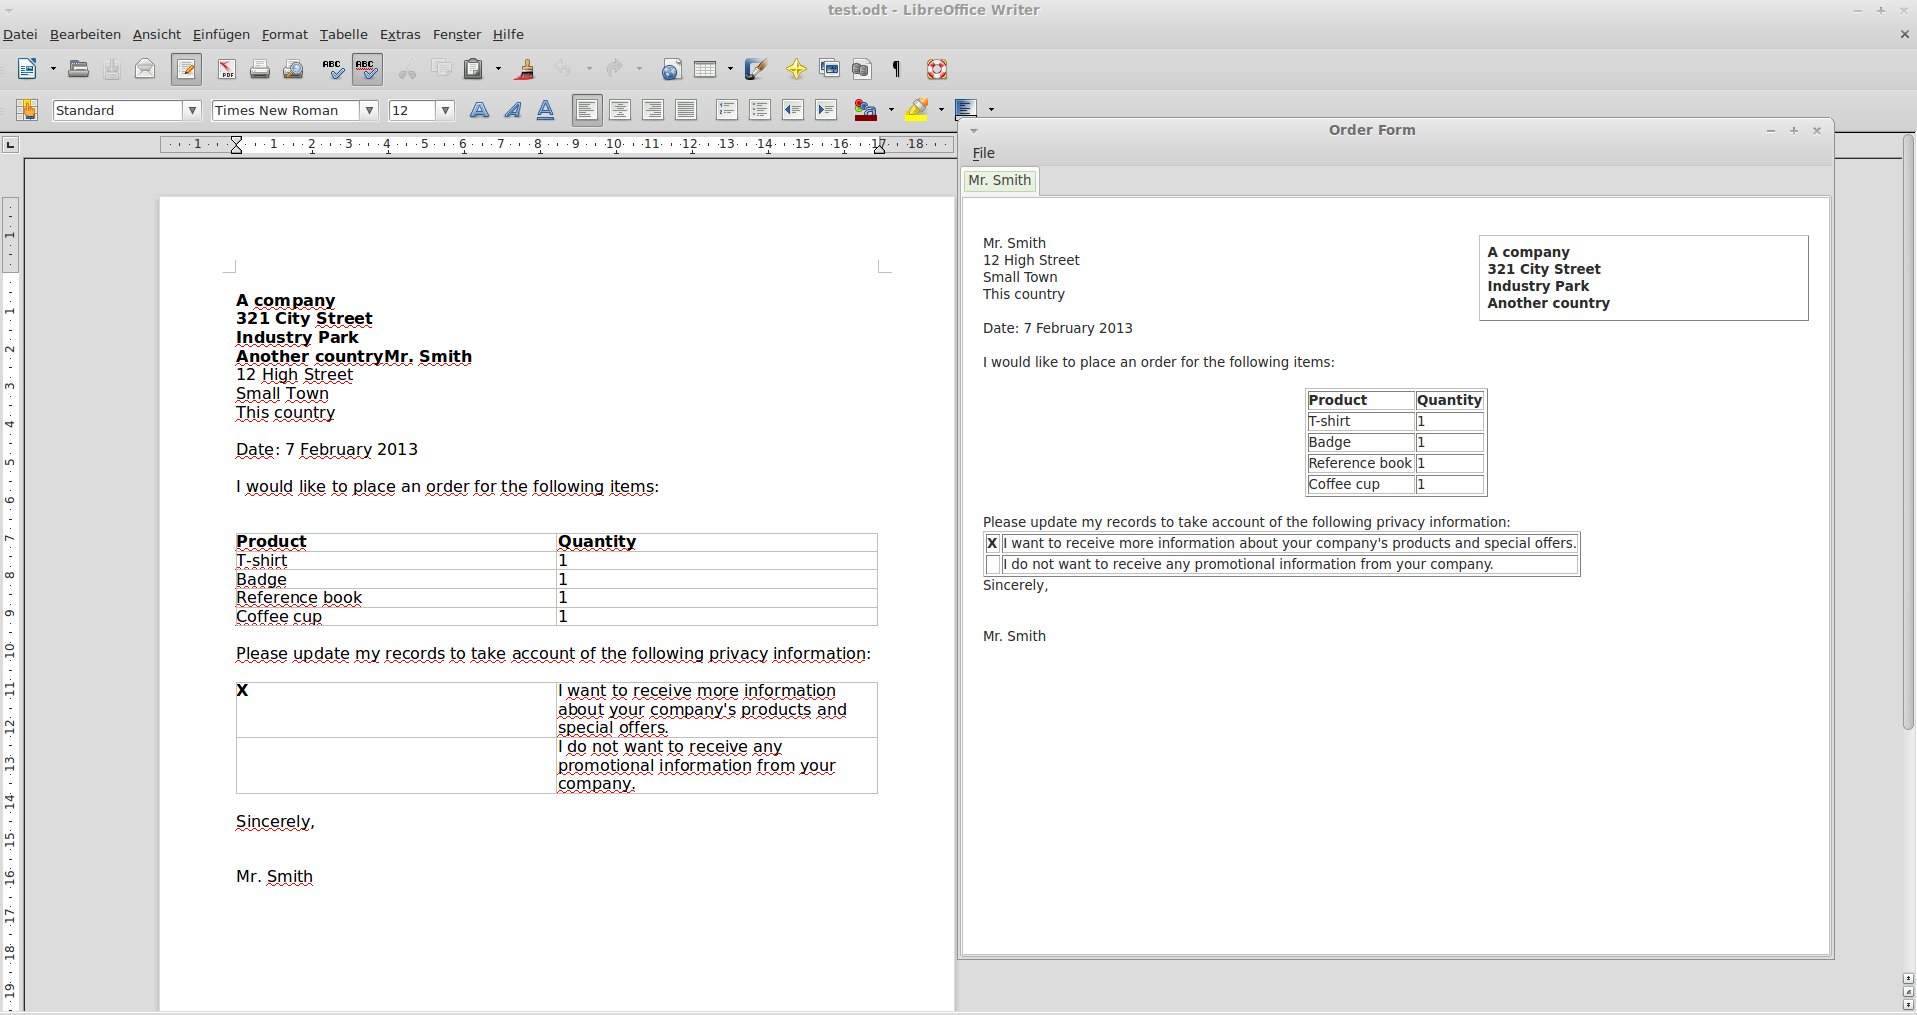
Task: Open Page Preview with the magnifier icon
Action: point(293,69)
